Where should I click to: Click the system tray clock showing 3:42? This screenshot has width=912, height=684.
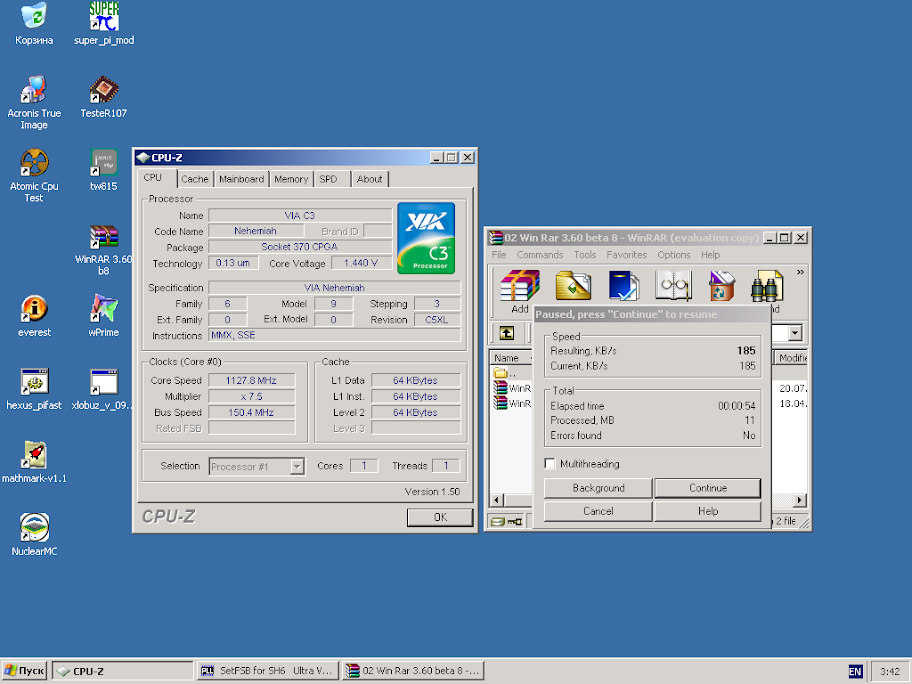coord(889,671)
